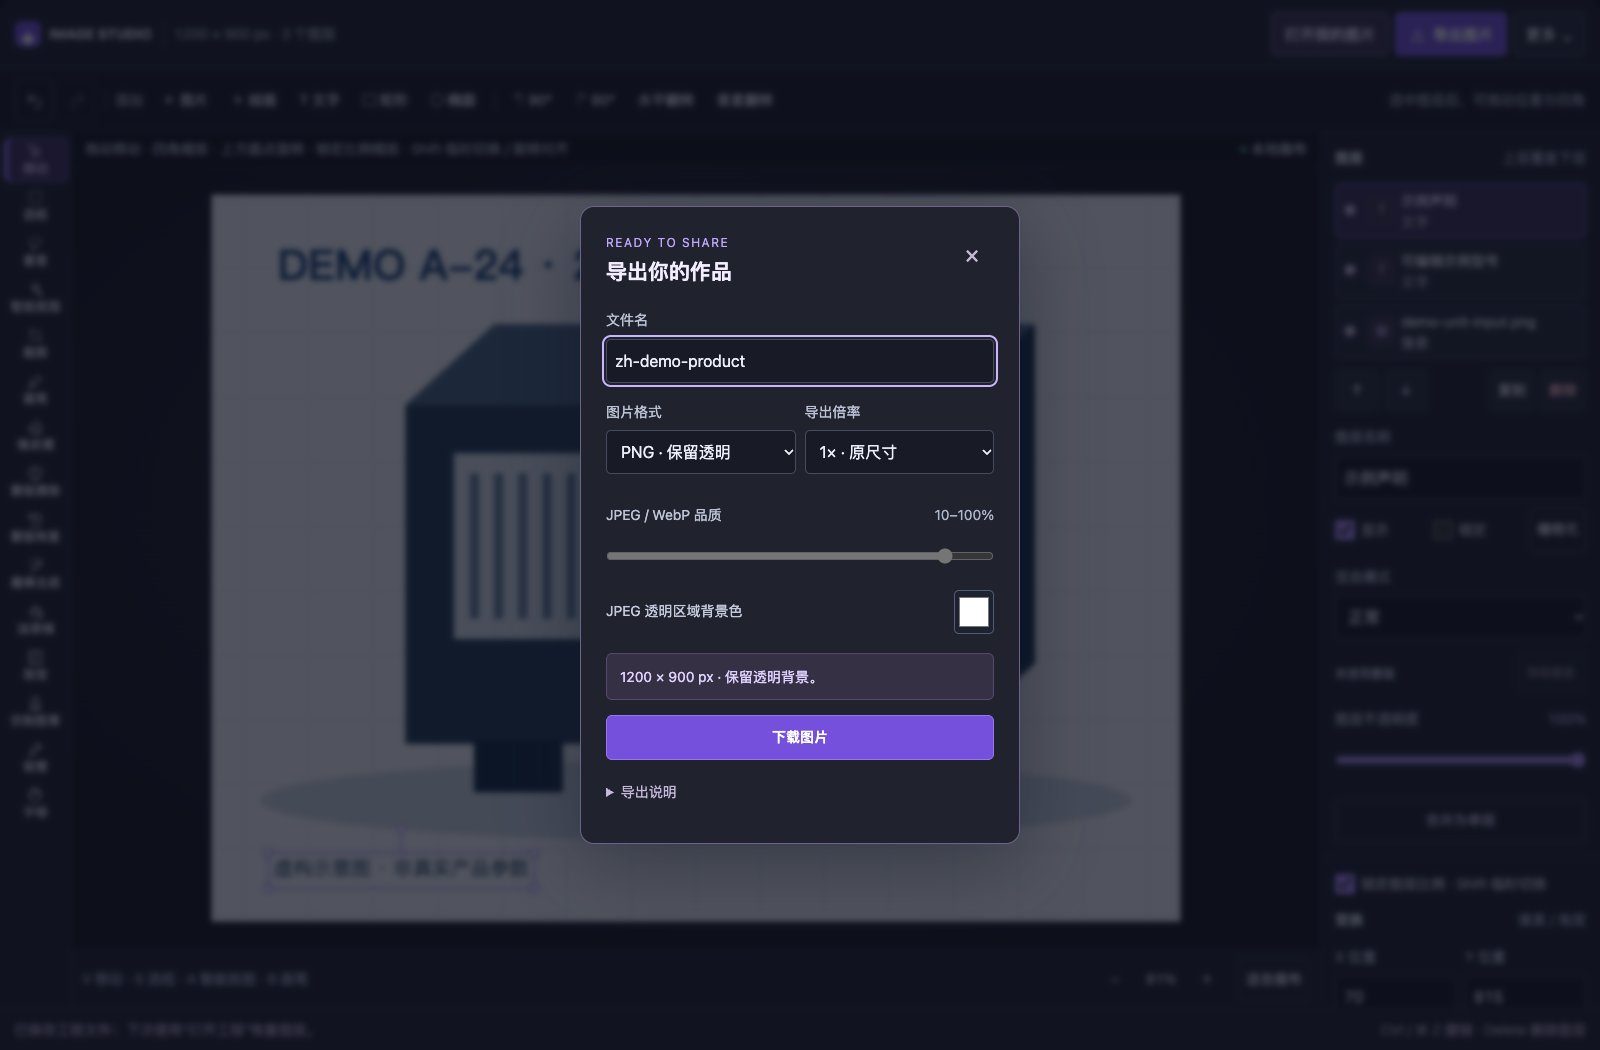Screen dimensions: 1600x1050
Task: Click the 下载图片 button
Action: click(800, 737)
